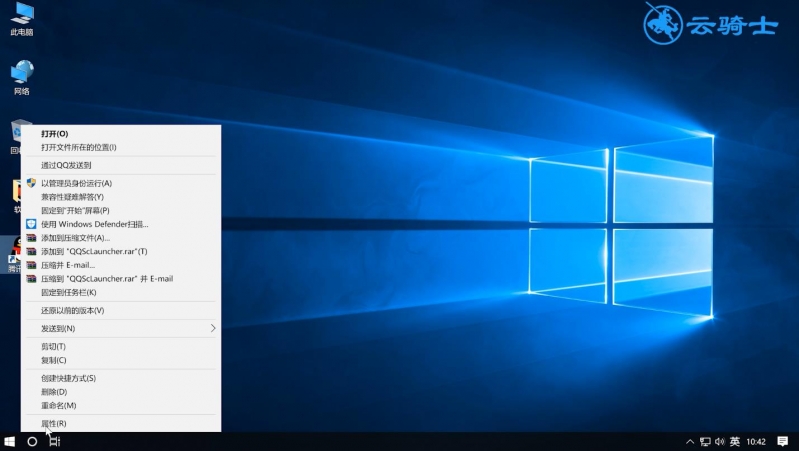Open volume control tray icon
799x451 pixels.
(720, 442)
